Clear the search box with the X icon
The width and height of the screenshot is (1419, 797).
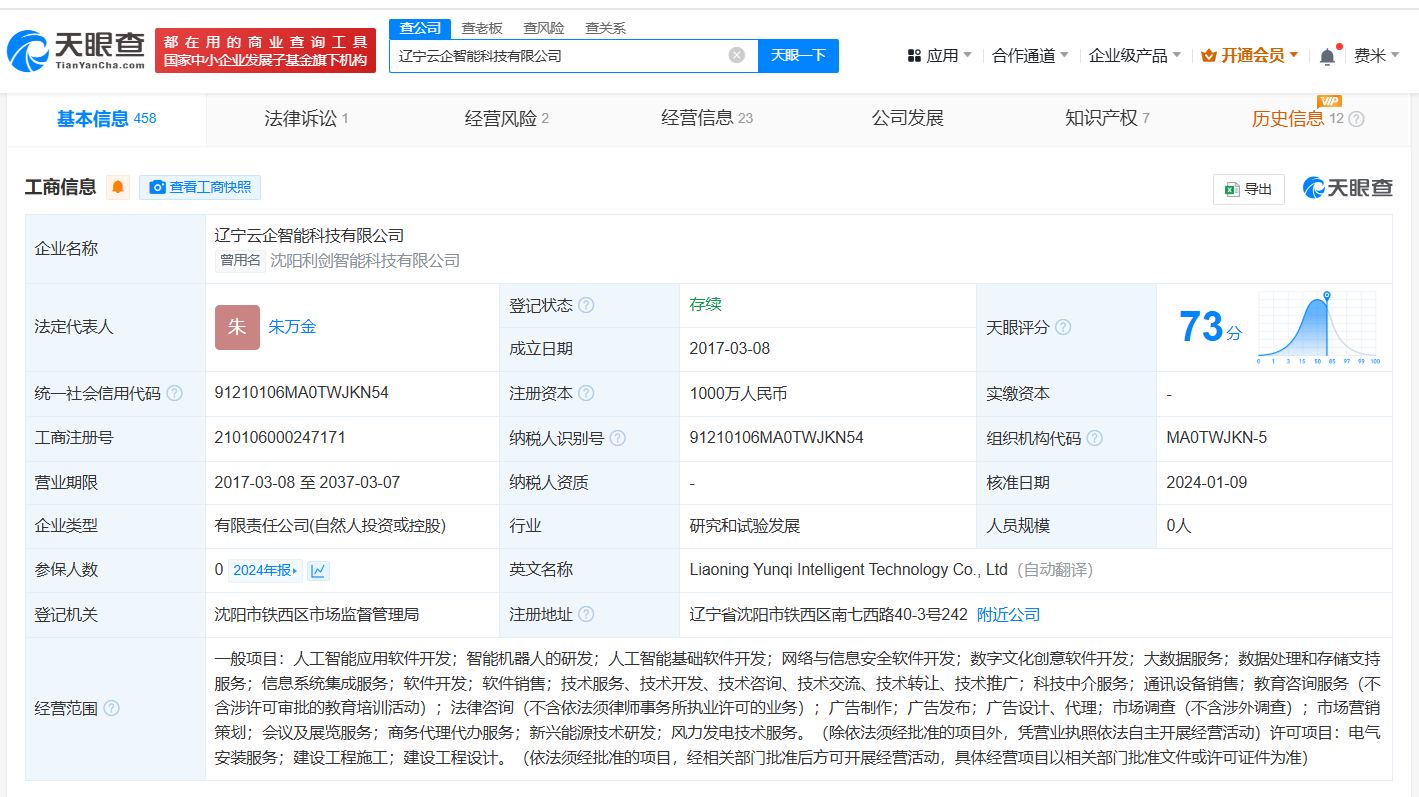click(737, 55)
